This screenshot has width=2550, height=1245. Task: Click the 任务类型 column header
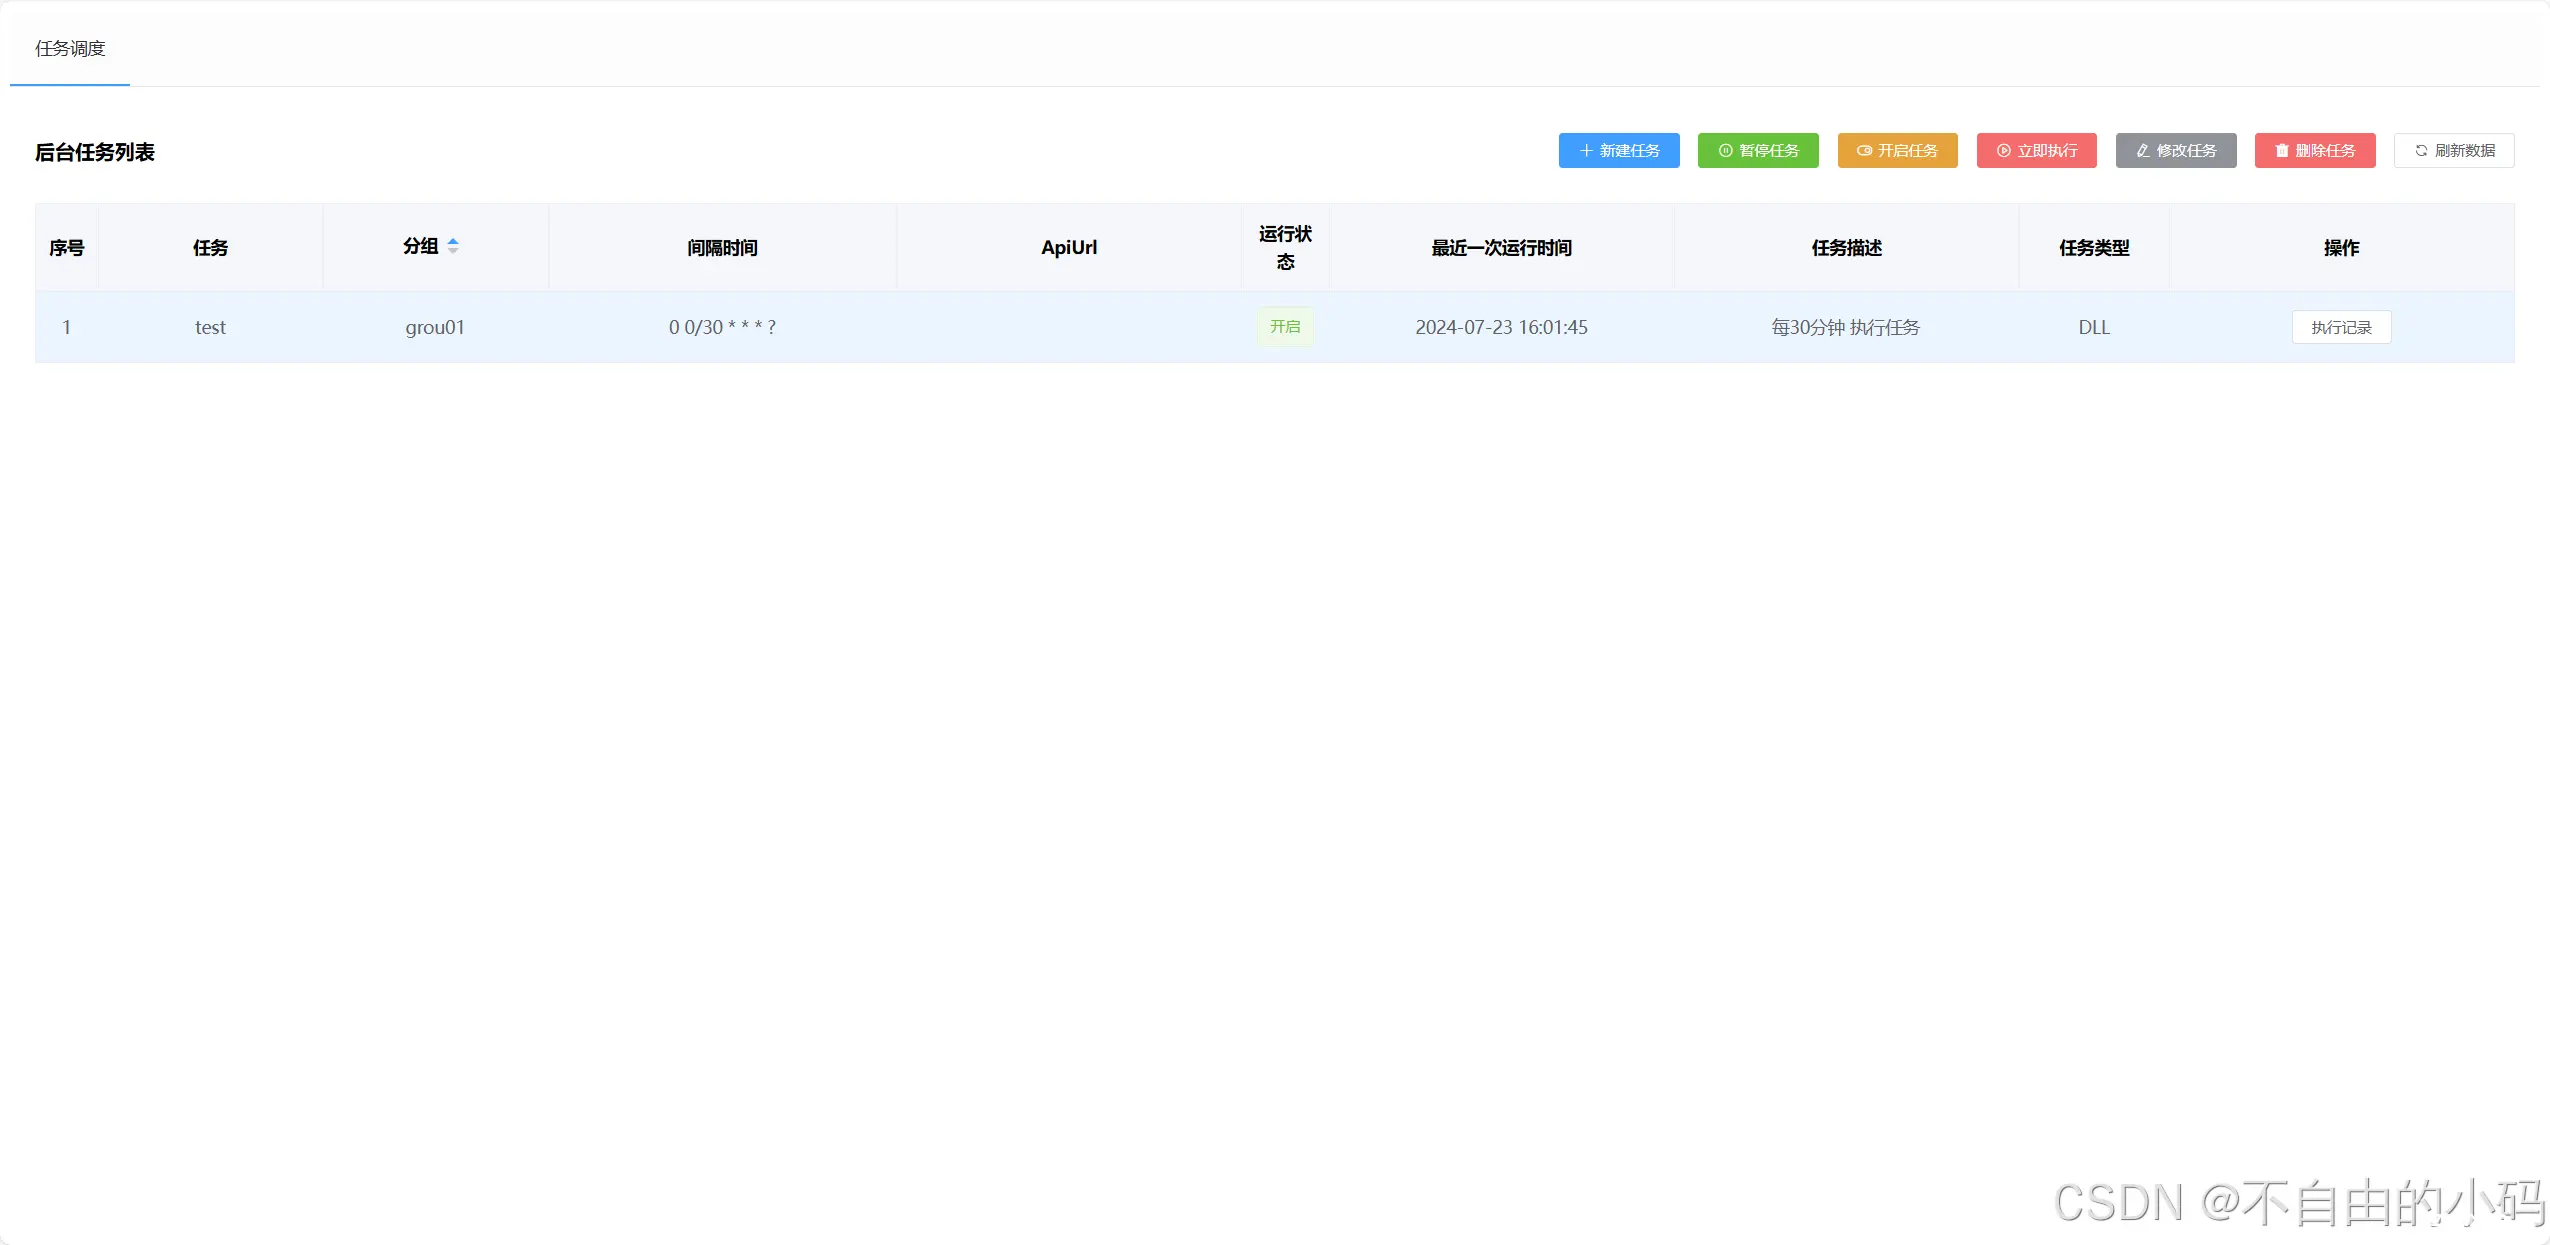(2094, 248)
